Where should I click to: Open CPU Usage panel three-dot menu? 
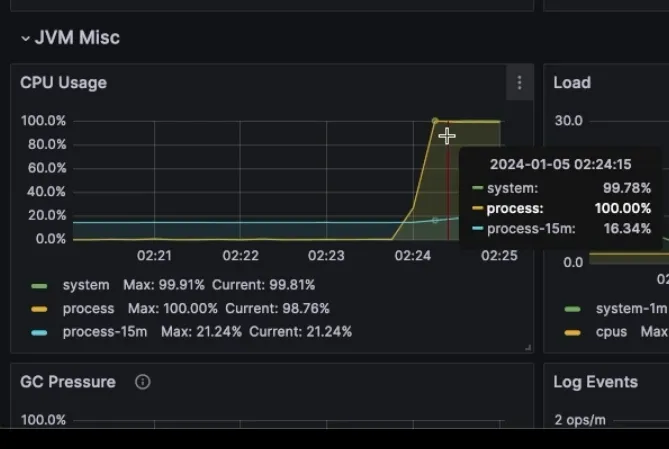(519, 83)
